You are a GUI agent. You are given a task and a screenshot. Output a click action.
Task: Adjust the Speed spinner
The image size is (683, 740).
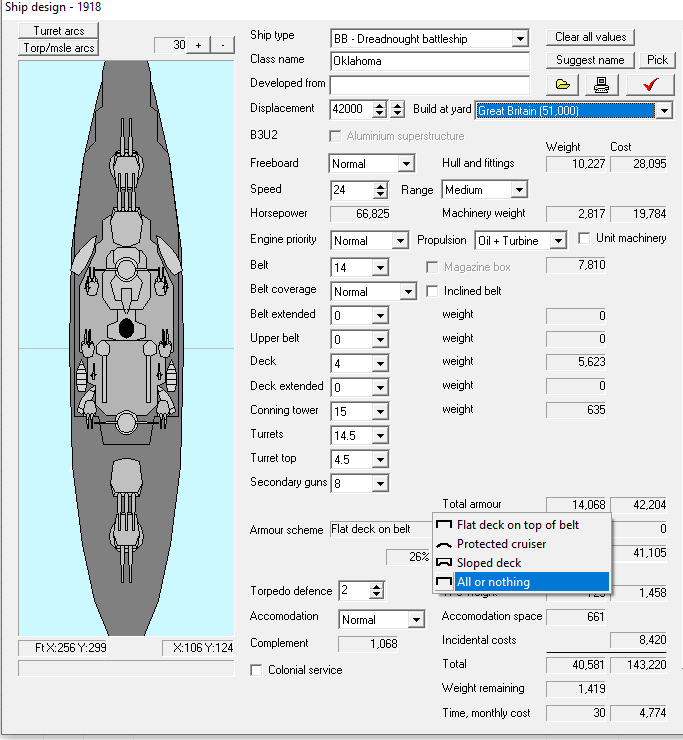(380, 190)
